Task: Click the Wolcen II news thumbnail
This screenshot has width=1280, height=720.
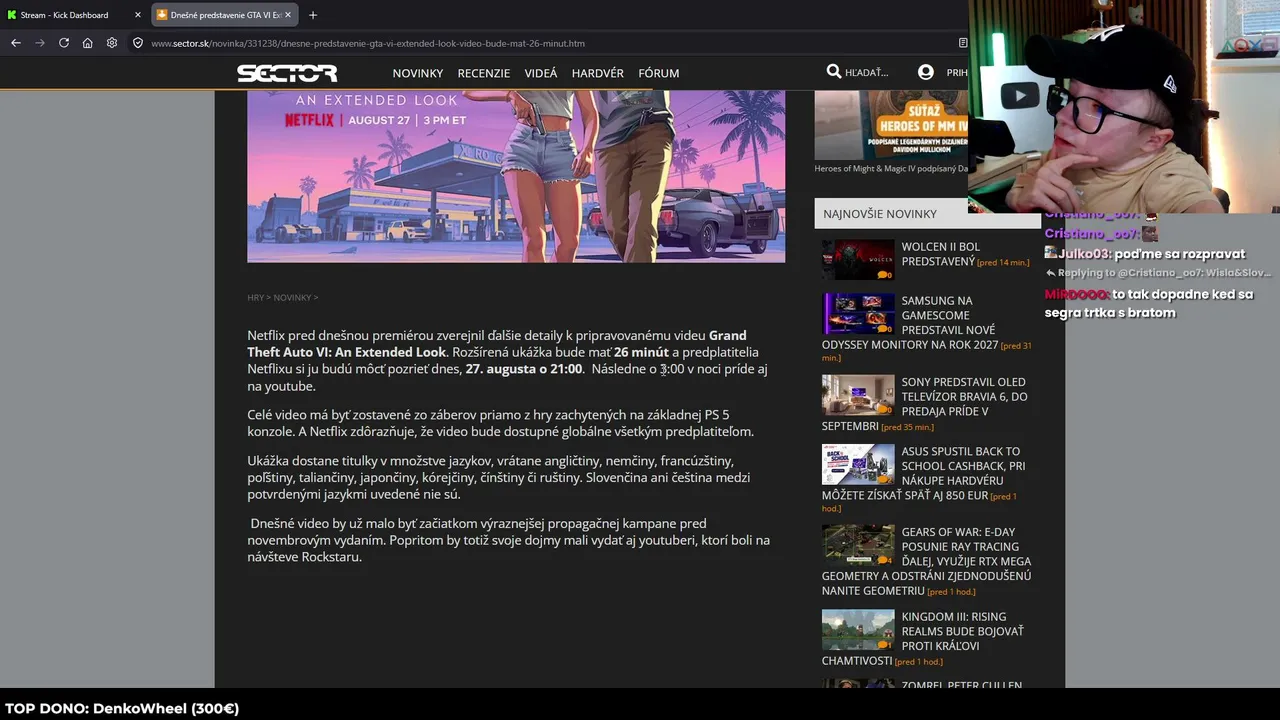Action: pyautogui.click(x=858, y=260)
